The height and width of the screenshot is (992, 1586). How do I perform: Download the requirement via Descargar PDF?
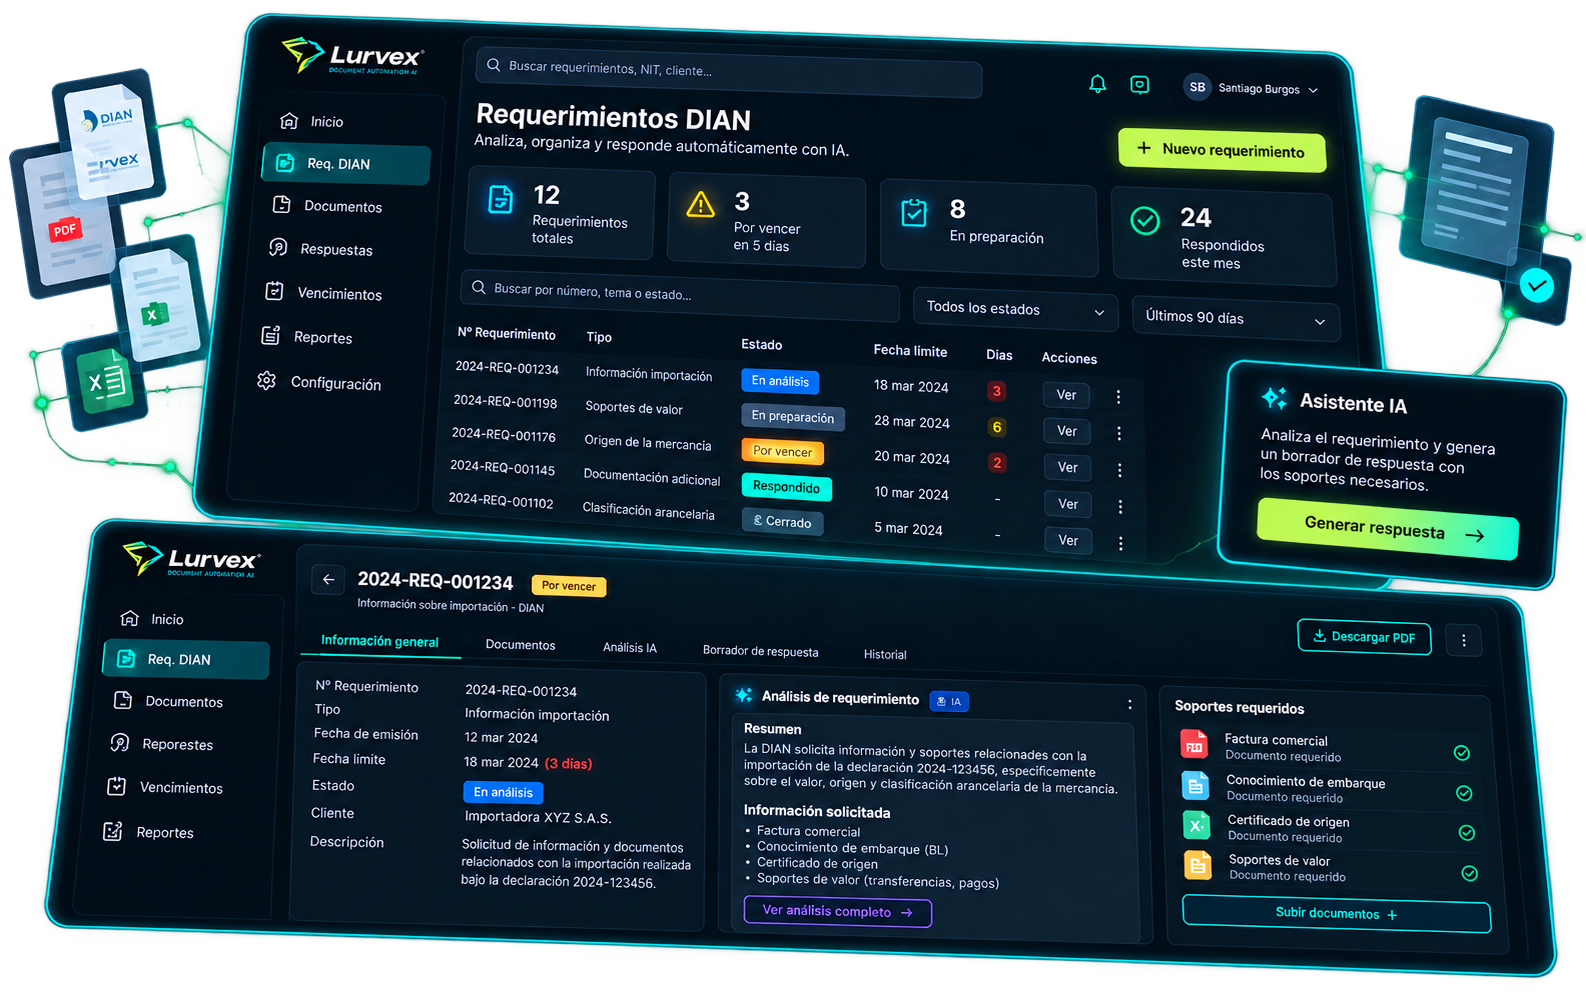[x=1364, y=637]
